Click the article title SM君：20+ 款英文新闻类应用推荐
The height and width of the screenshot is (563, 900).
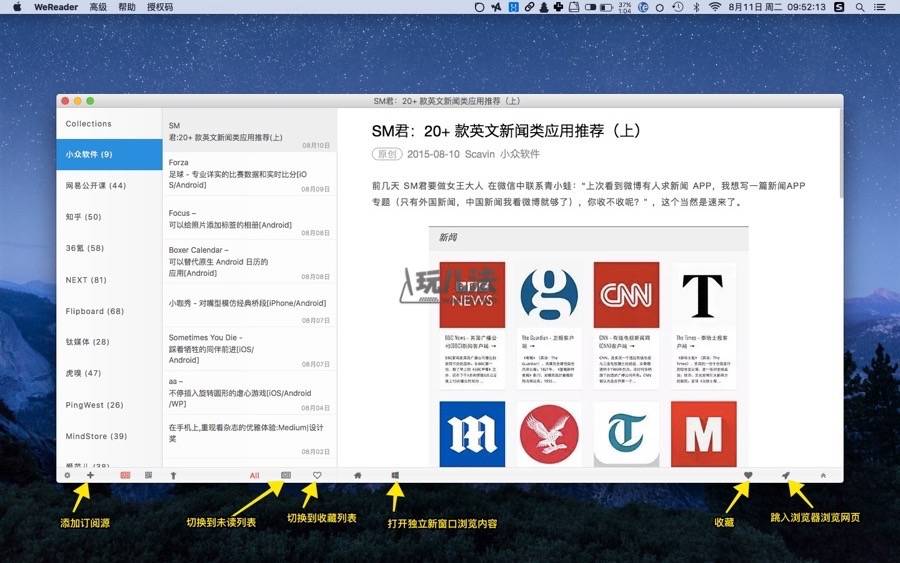coord(506,131)
